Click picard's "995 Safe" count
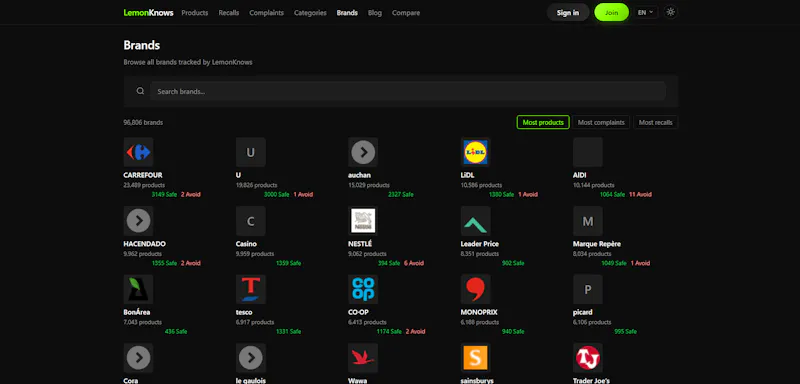The height and width of the screenshot is (384, 800). pyautogui.click(x=626, y=331)
